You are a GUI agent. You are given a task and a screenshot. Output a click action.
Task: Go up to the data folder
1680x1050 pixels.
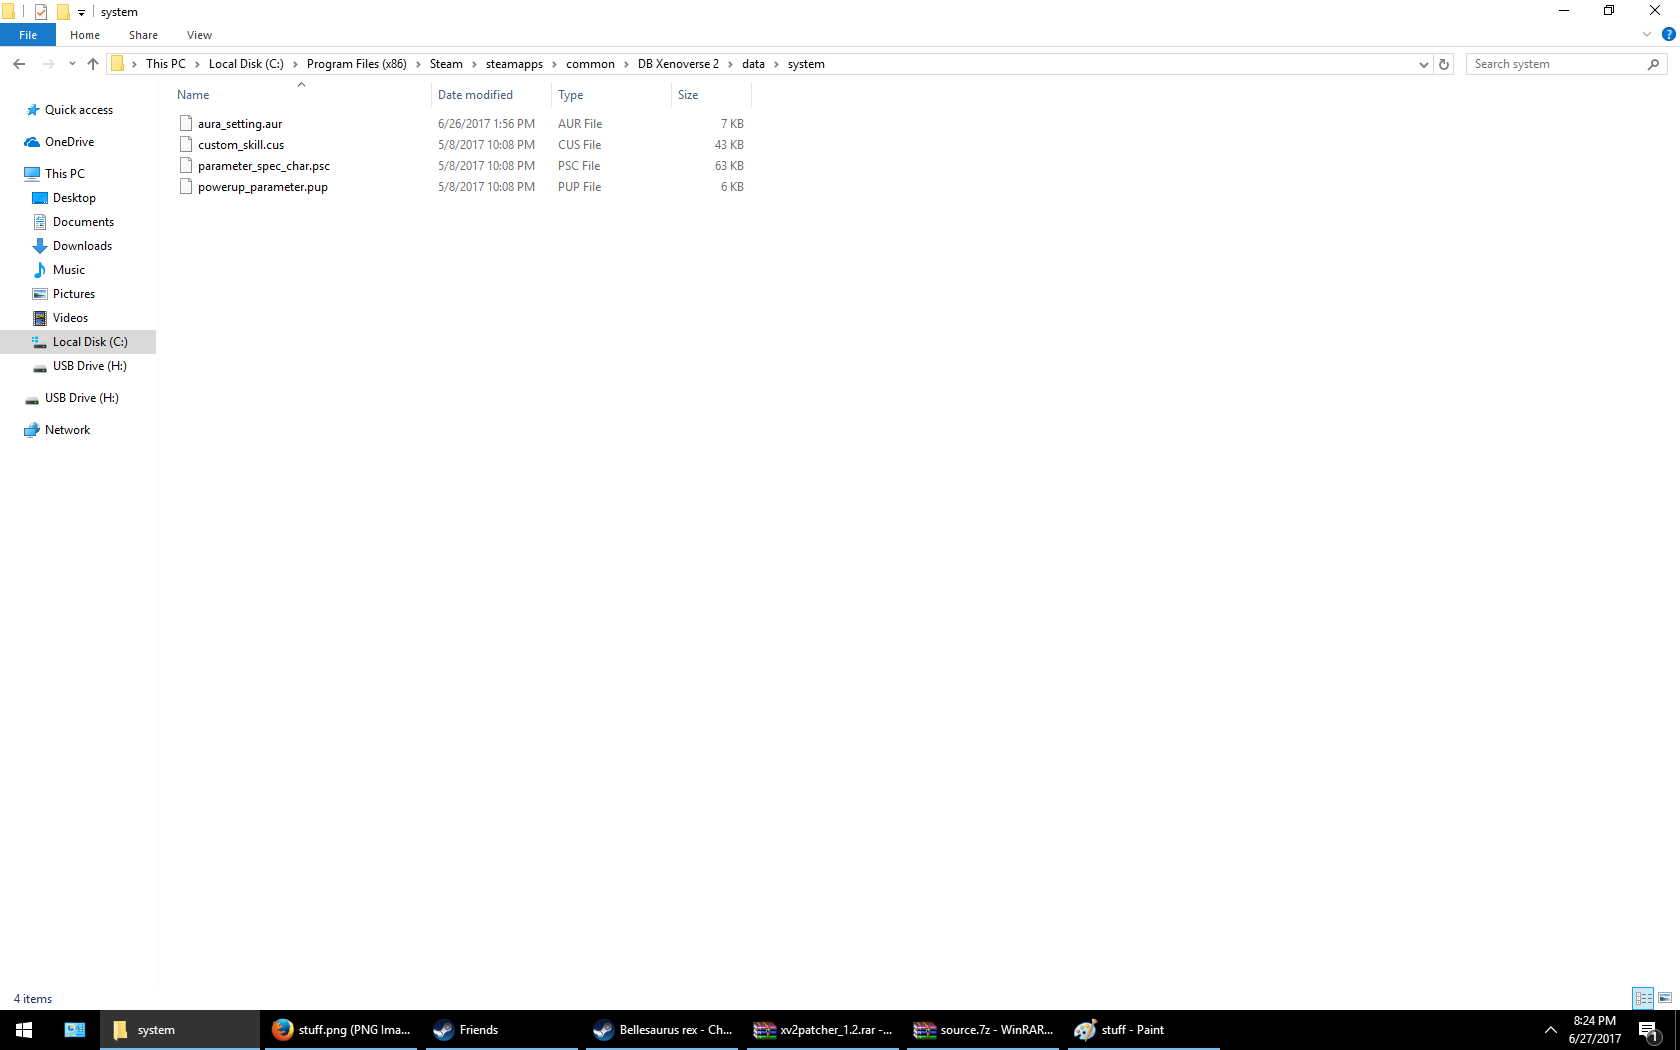click(x=93, y=64)
